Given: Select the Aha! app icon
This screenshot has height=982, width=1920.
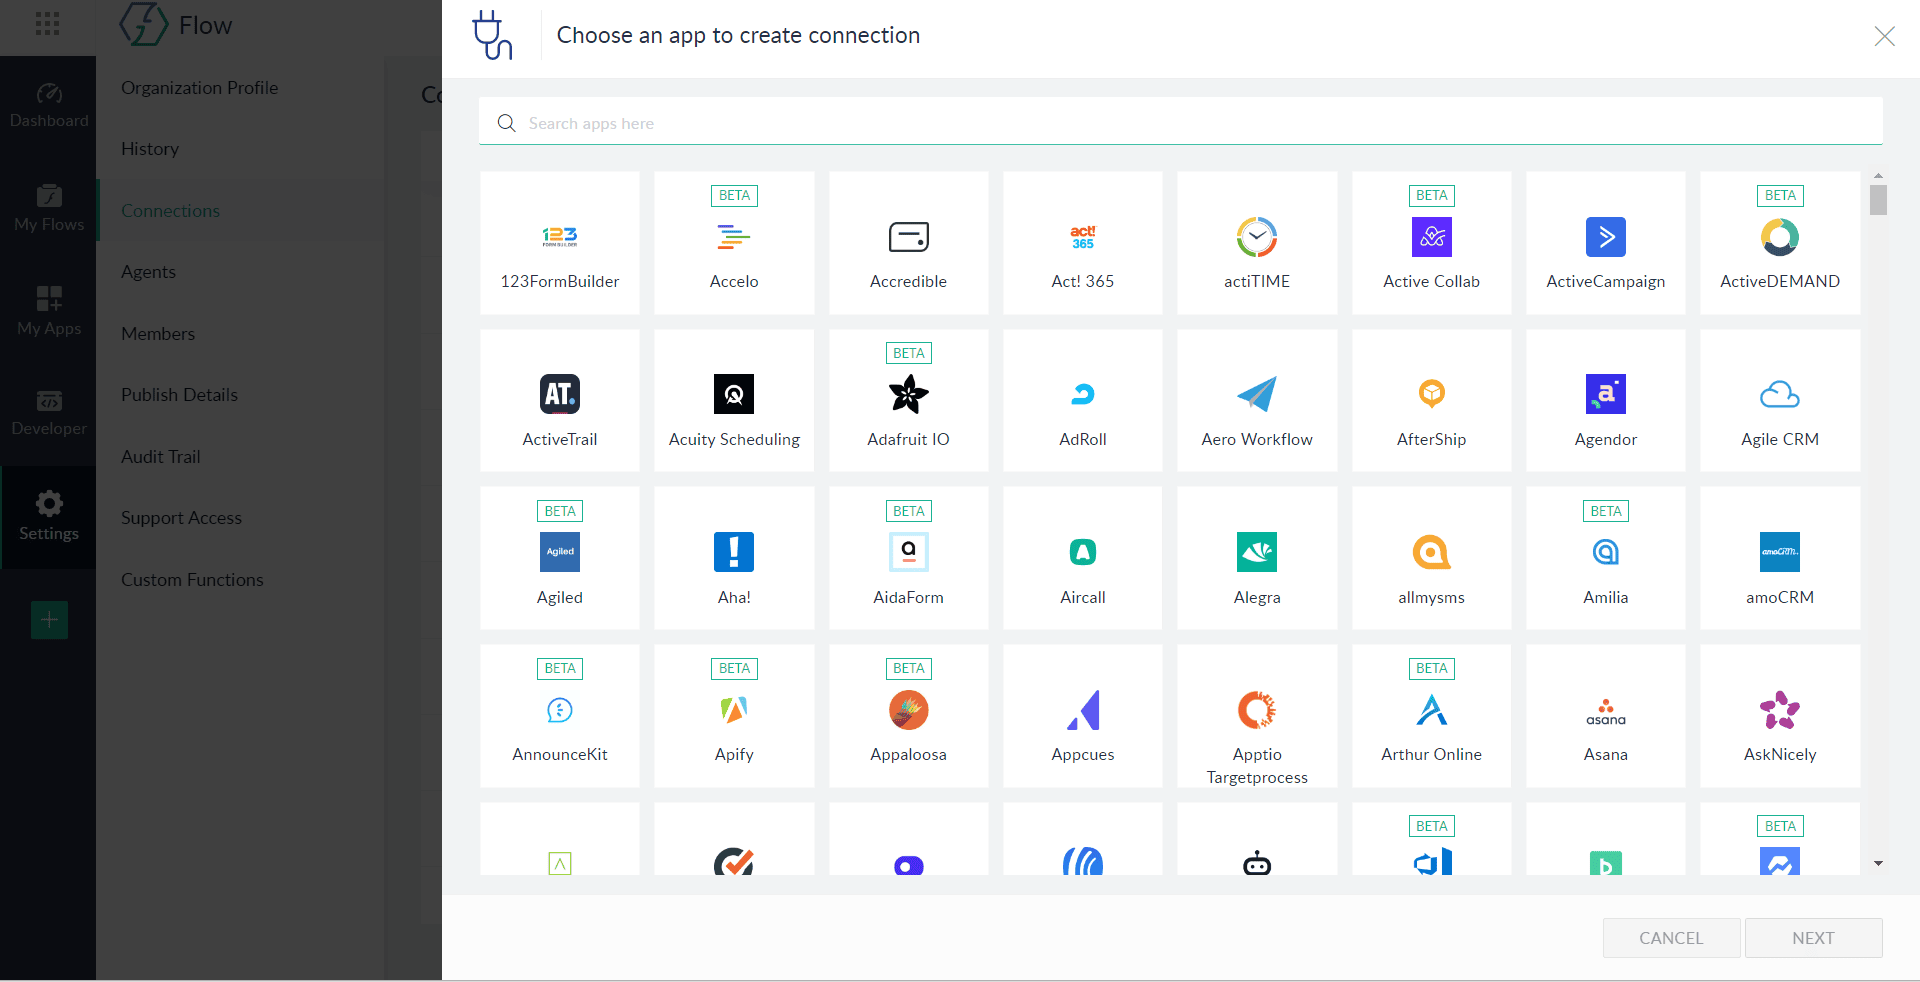Looking at the screenshot, I should [733, 552].
